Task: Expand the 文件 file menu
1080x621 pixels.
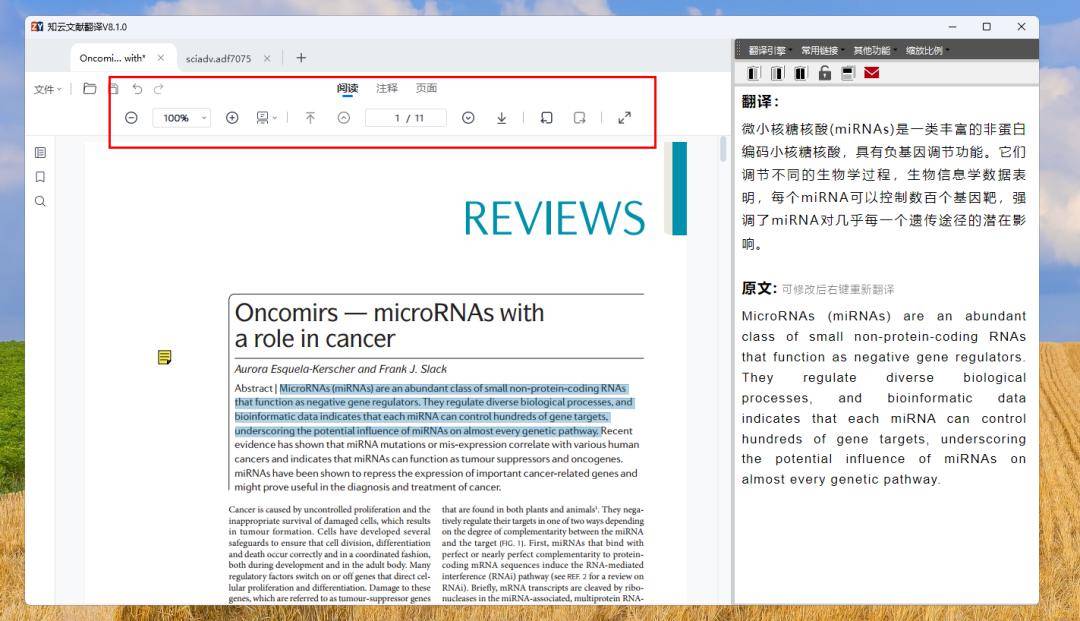Action: click(x=47, y=89)
